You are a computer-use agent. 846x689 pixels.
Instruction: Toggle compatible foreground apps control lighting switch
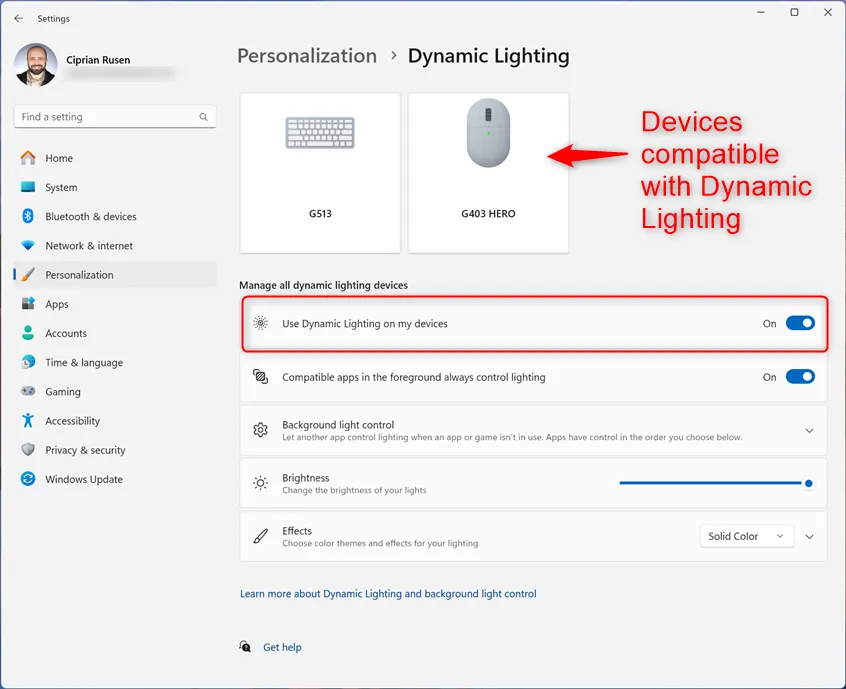click(800, 377)
